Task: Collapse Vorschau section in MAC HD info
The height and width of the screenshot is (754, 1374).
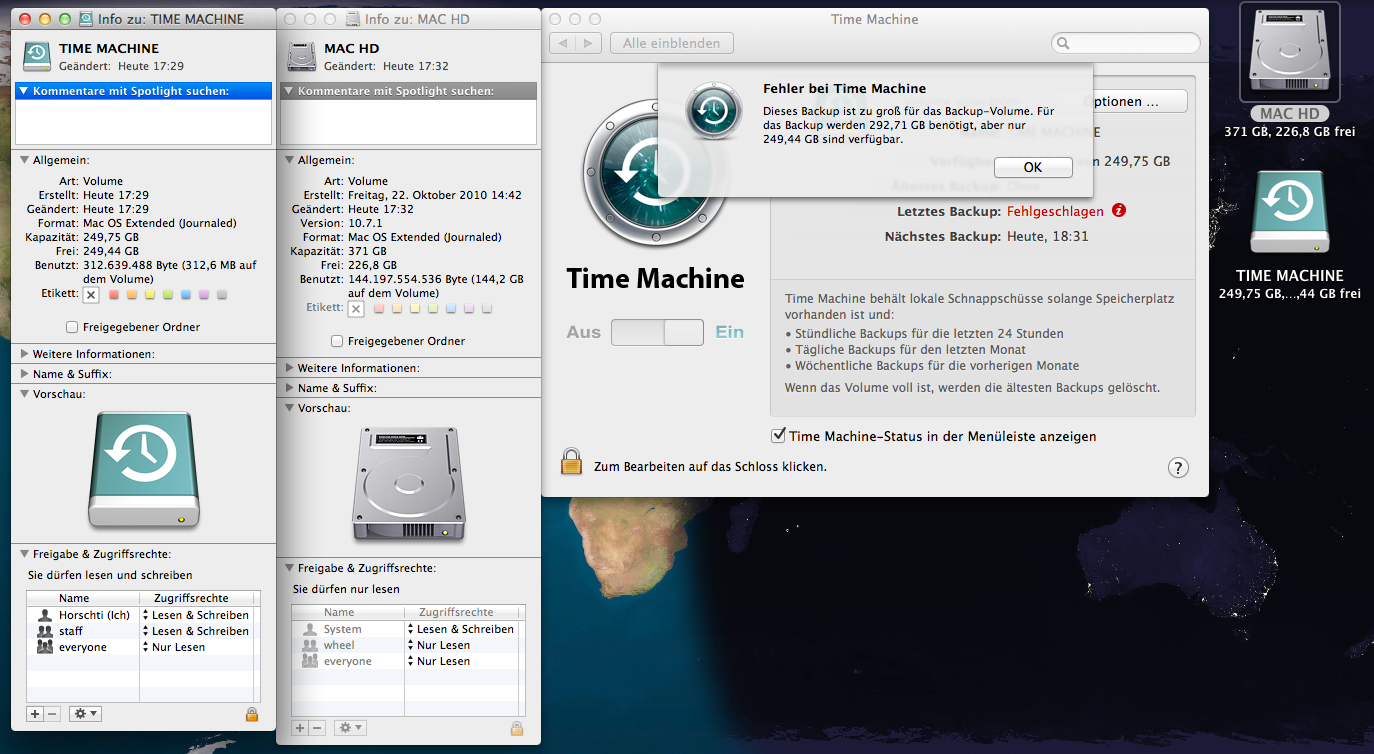Action: click(289, 408)
